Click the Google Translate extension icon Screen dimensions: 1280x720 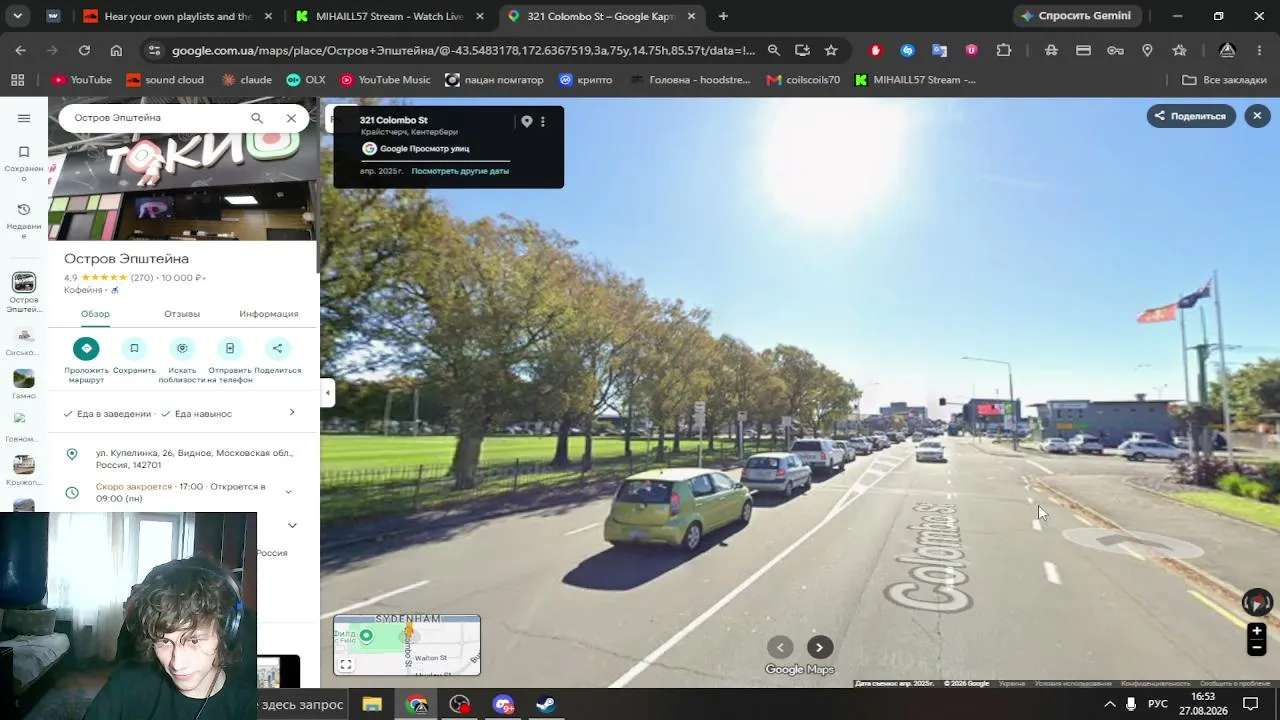click(x=939, y=50)
